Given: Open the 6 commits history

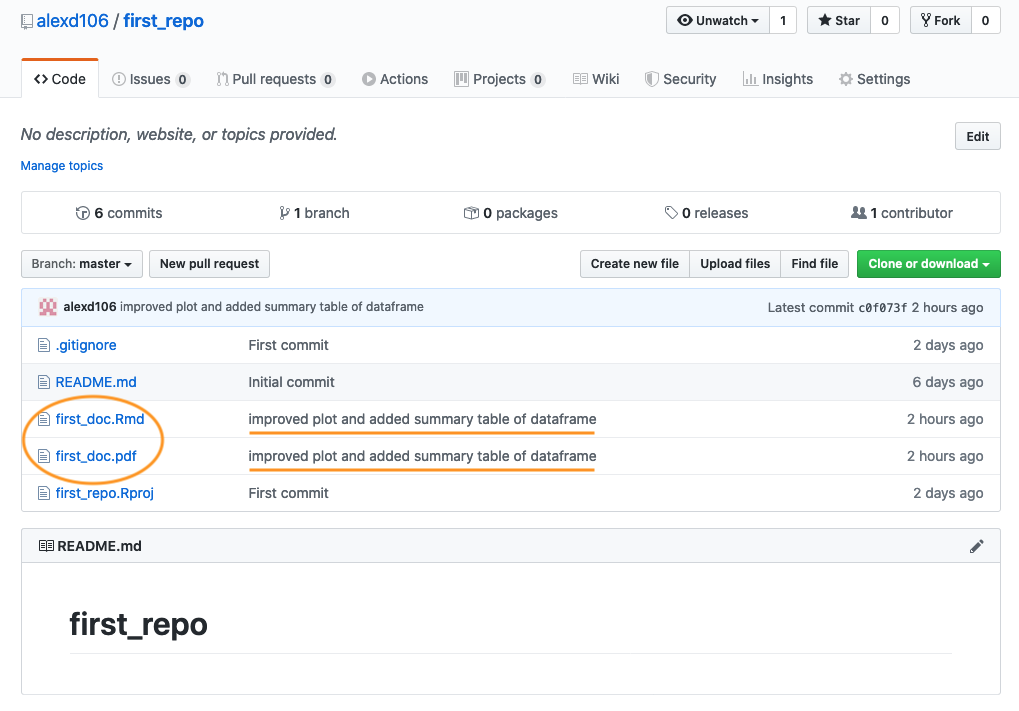Looking at the screenshot, I should (119, 213).
